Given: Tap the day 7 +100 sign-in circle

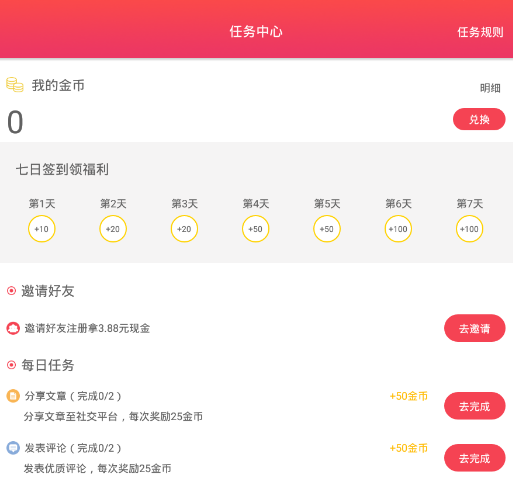Looking at the screenshot, I should tap(470, 229).
